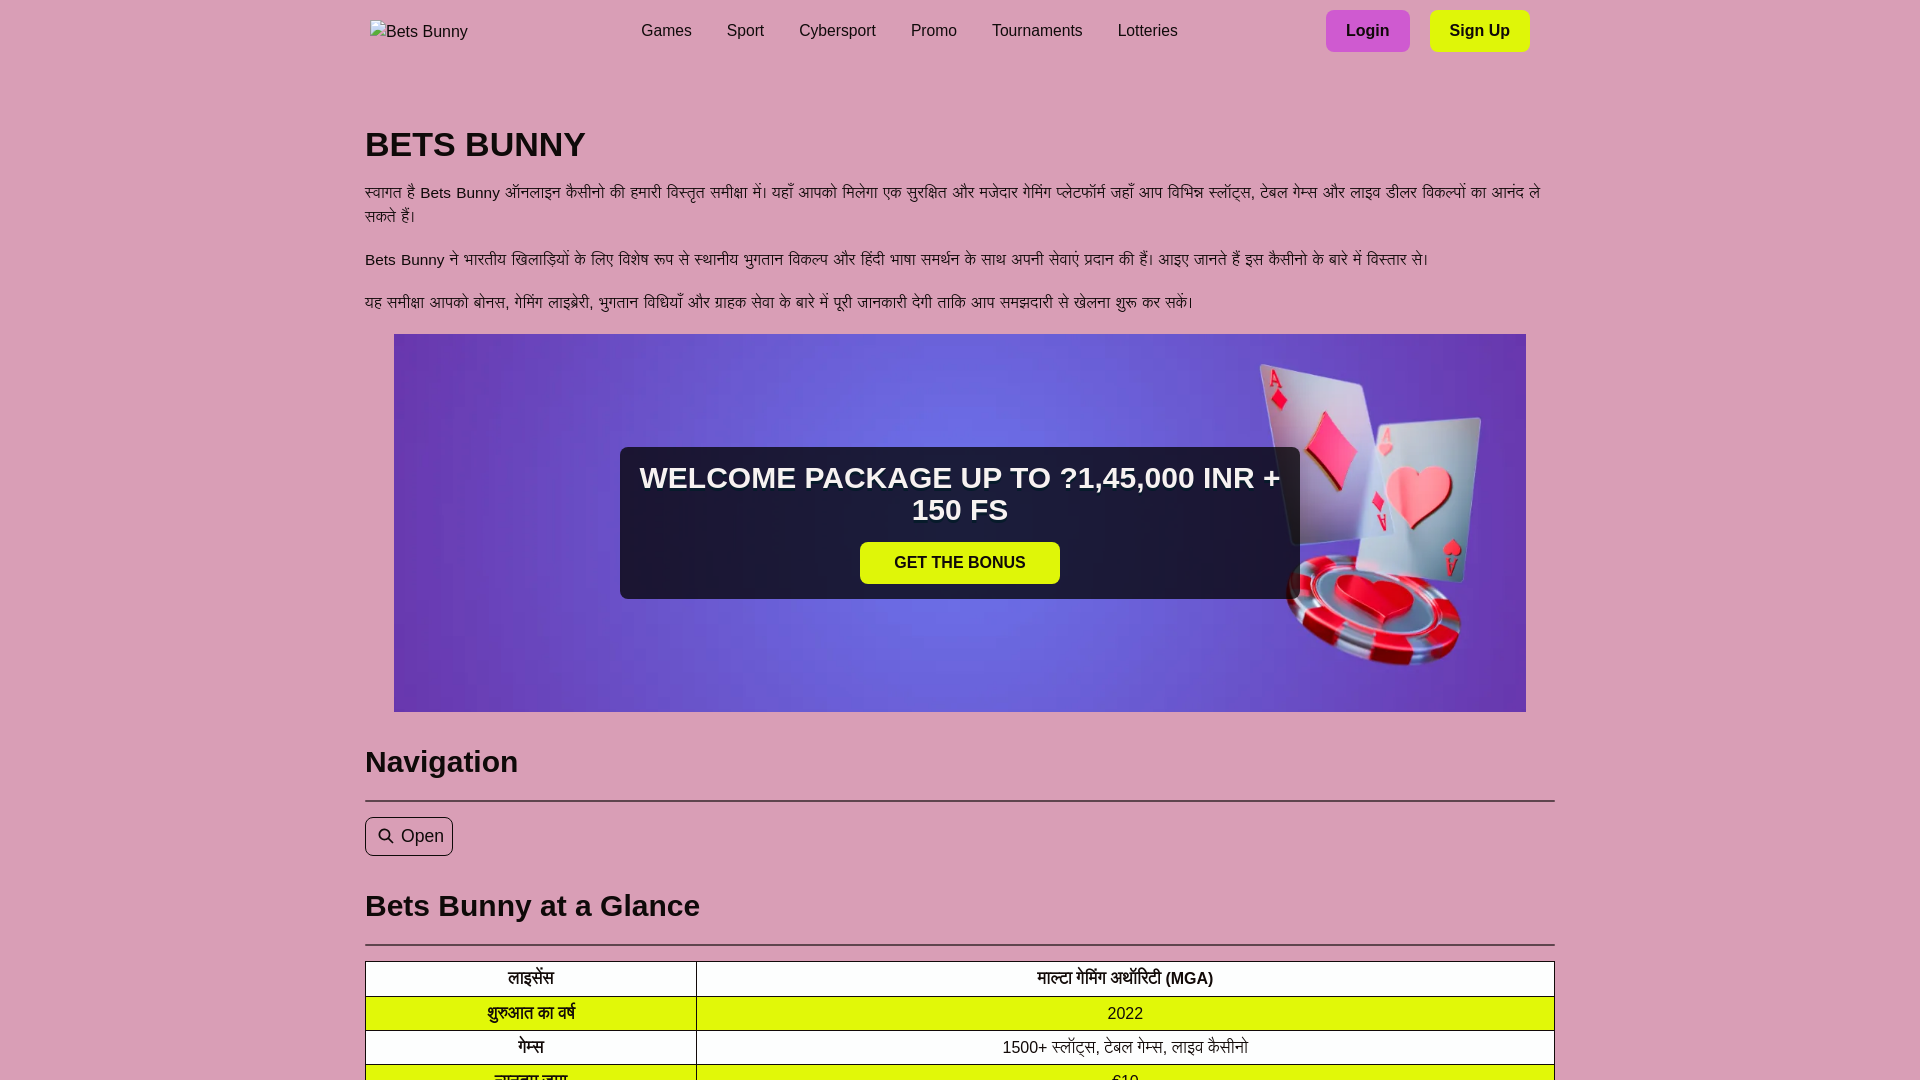Image resolution: width=1920 pixels, height=1080 pixels.
Task: Click the गेम्स table cell
Action: click(531, 1047)
